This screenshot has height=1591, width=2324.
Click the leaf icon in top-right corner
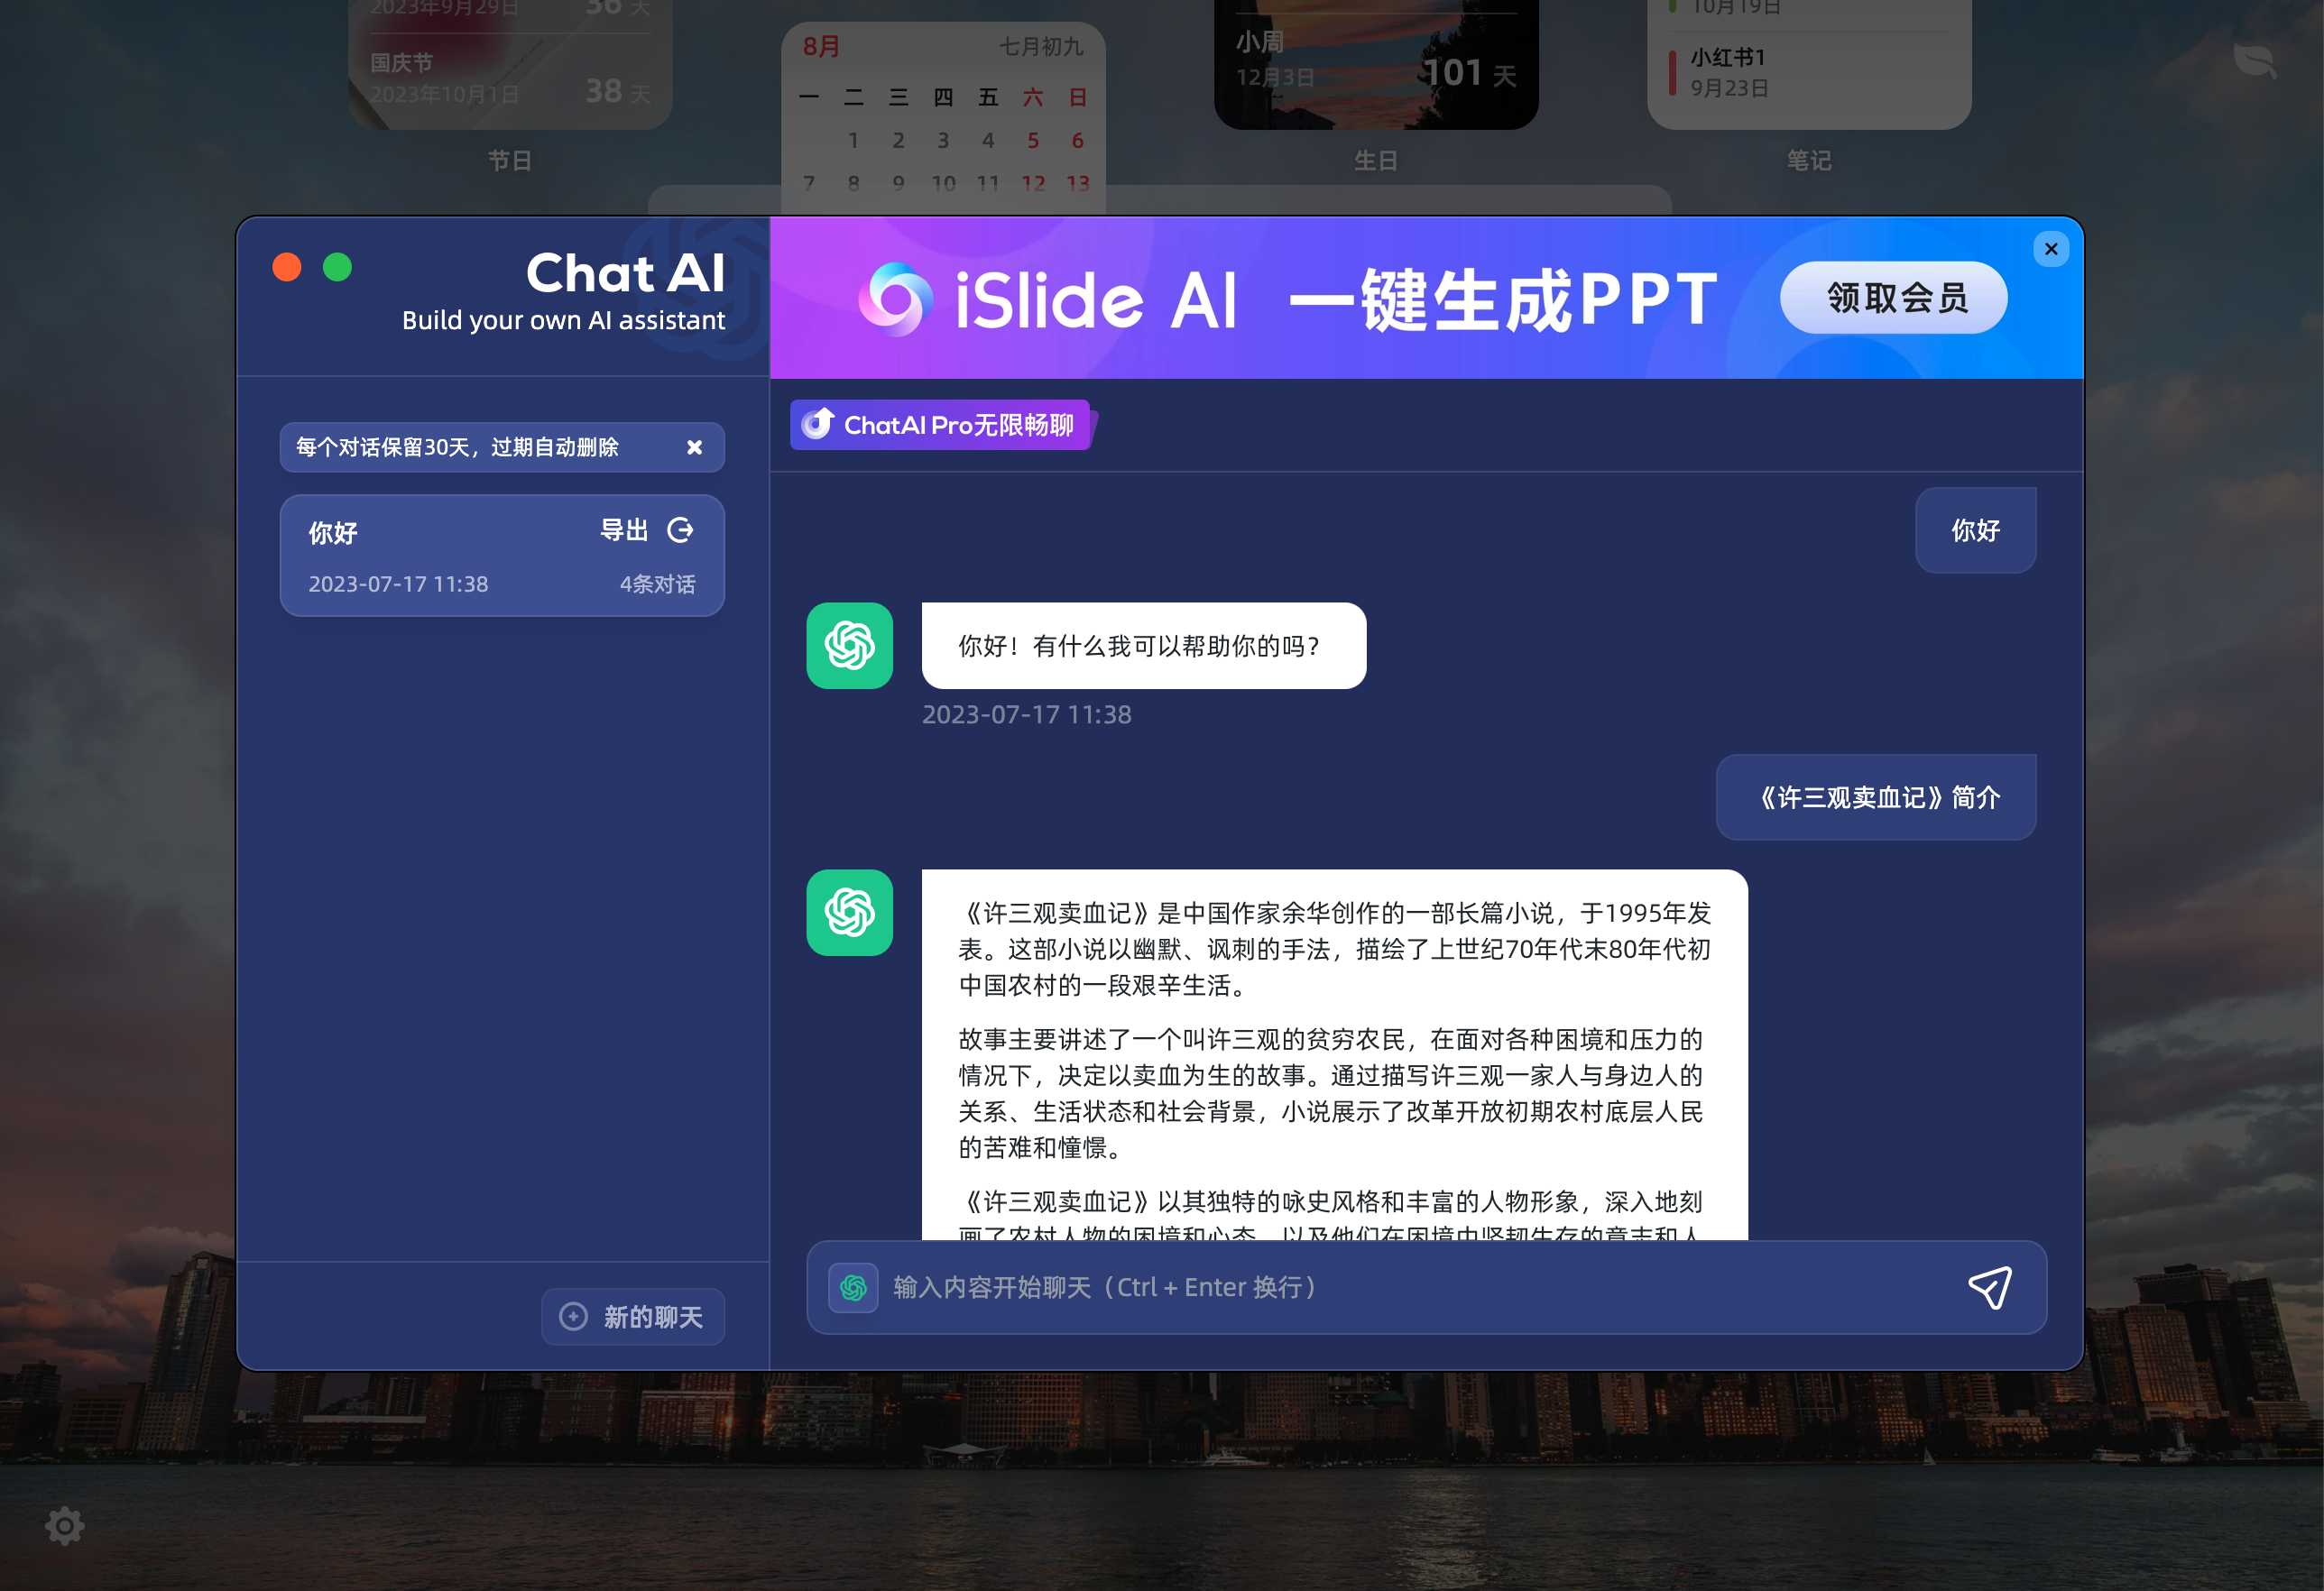2254,60
